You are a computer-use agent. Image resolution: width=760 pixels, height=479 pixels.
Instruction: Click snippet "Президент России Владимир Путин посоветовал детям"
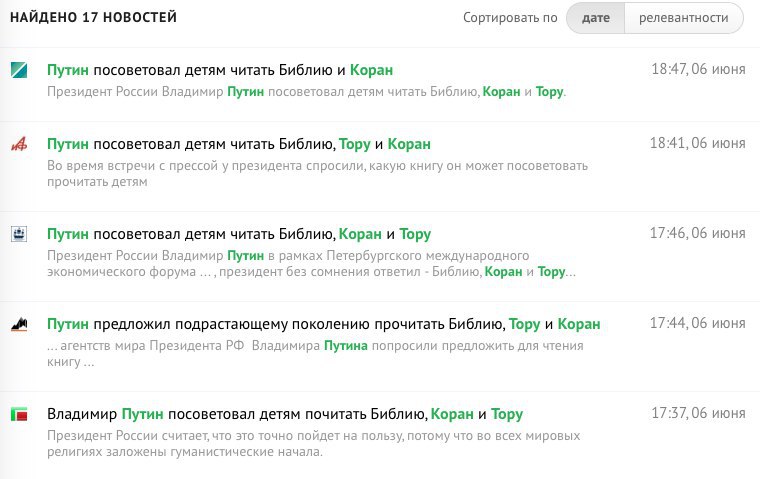click(306, 92)
